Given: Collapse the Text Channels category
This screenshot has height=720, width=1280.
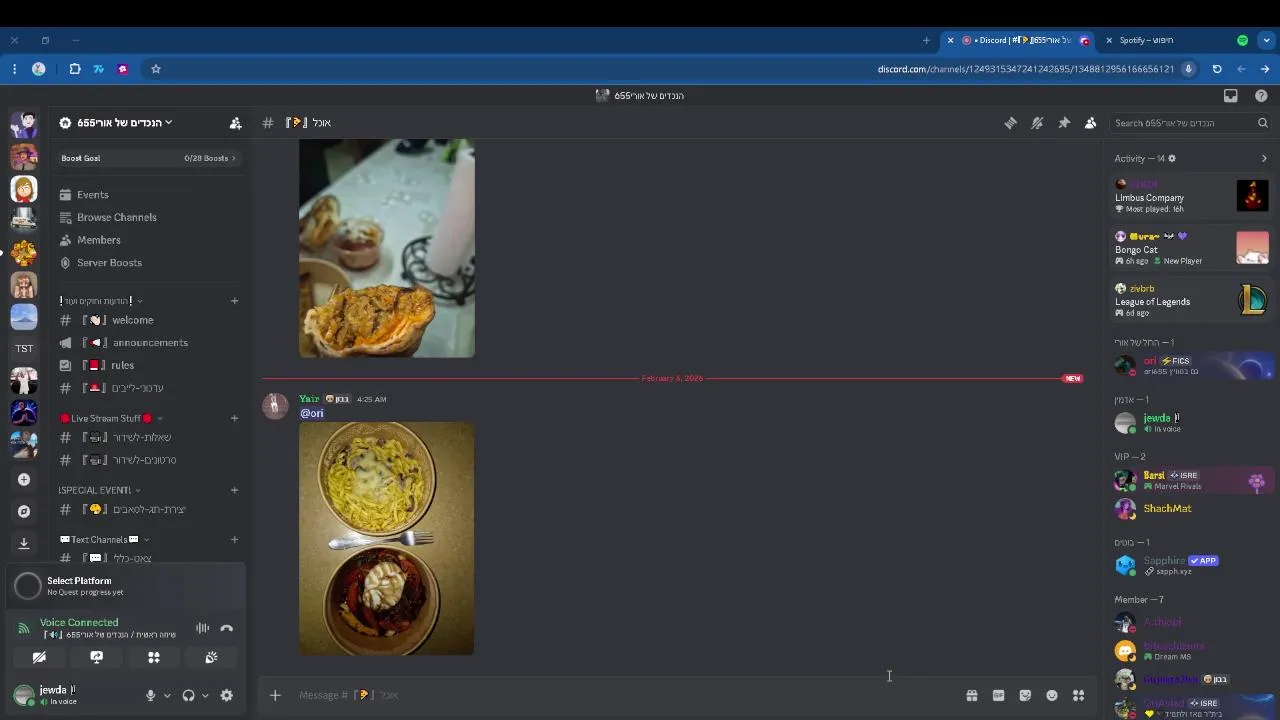Looking at the screenshot, I should click(104, 540).
